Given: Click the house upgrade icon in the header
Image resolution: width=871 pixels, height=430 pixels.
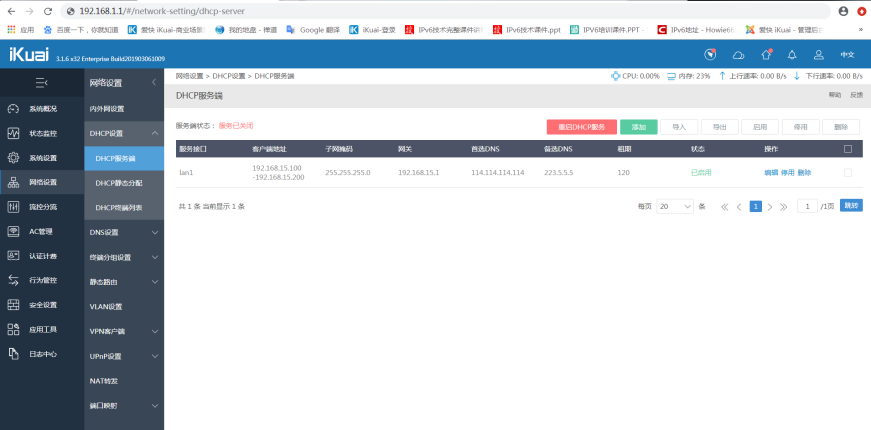Looking at the screenshot, I should (x=766, y=54).
